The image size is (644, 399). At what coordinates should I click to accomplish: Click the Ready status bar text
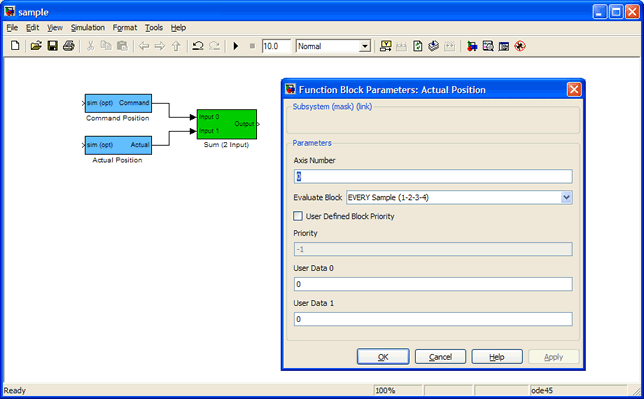pos(14,390)
